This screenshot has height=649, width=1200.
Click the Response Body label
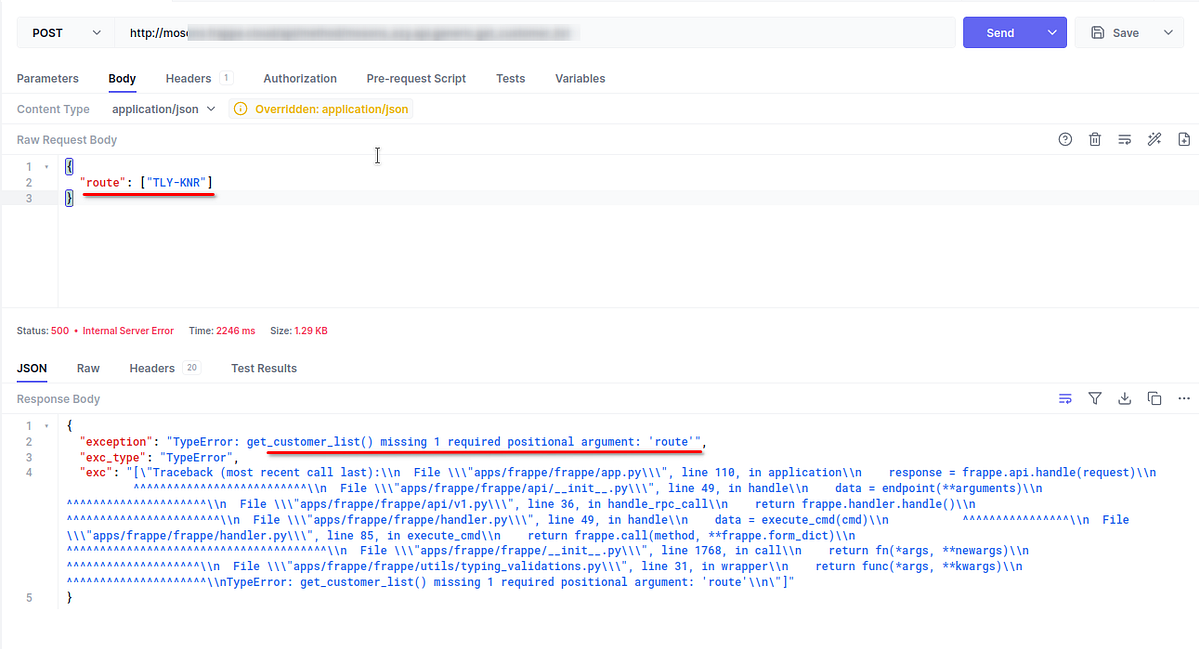click(59, 399)
